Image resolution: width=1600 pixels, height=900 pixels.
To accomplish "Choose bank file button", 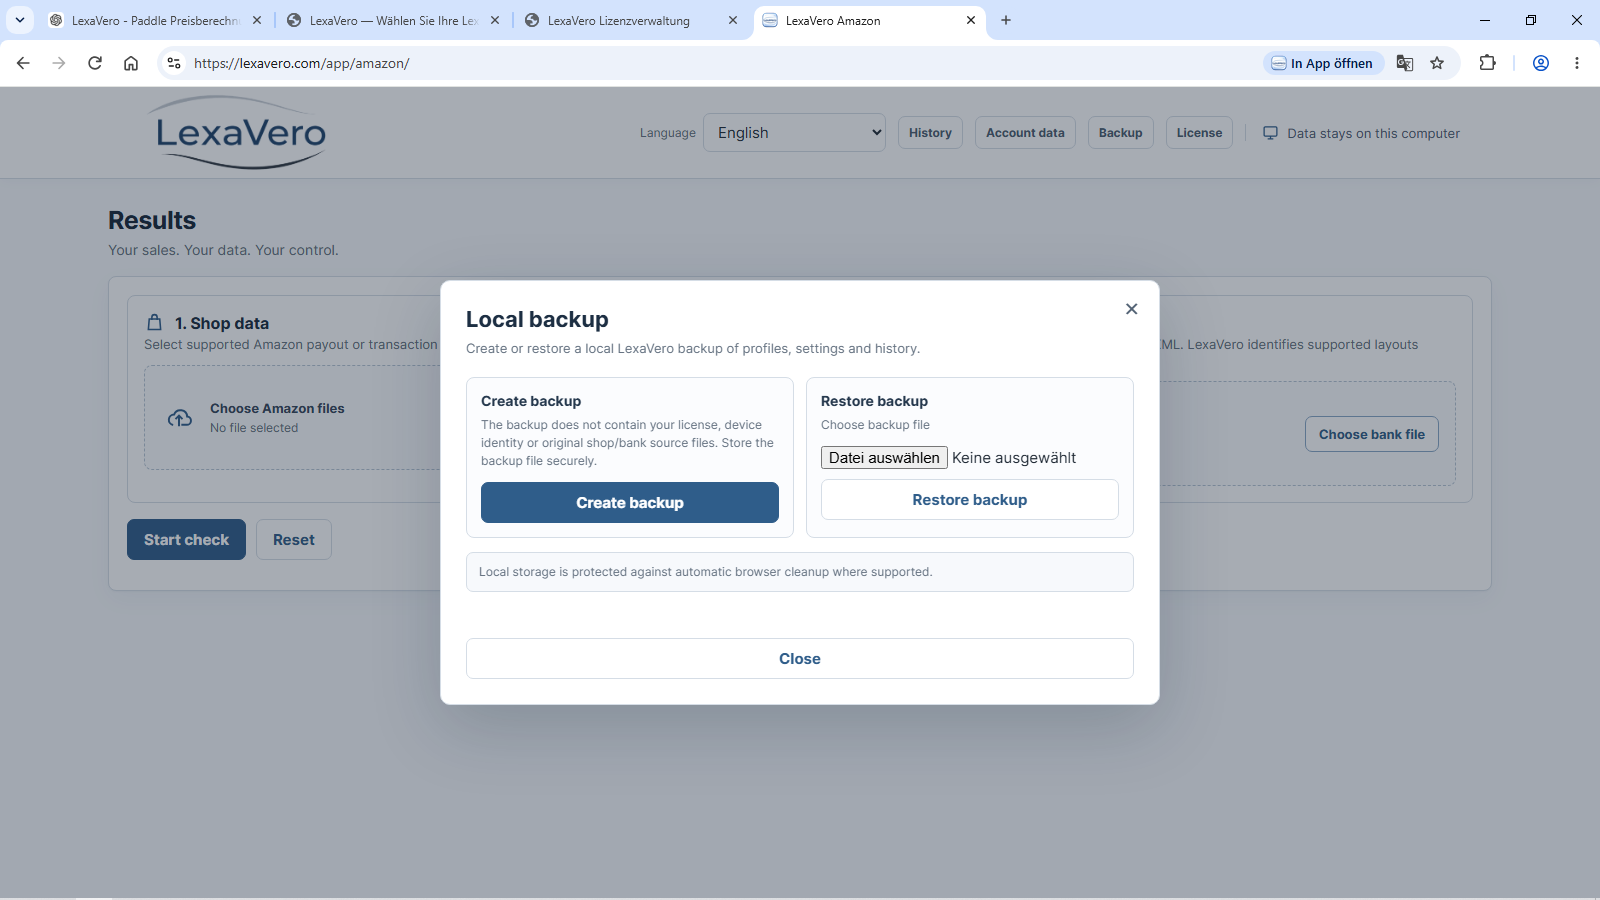I will point(1372,434).
